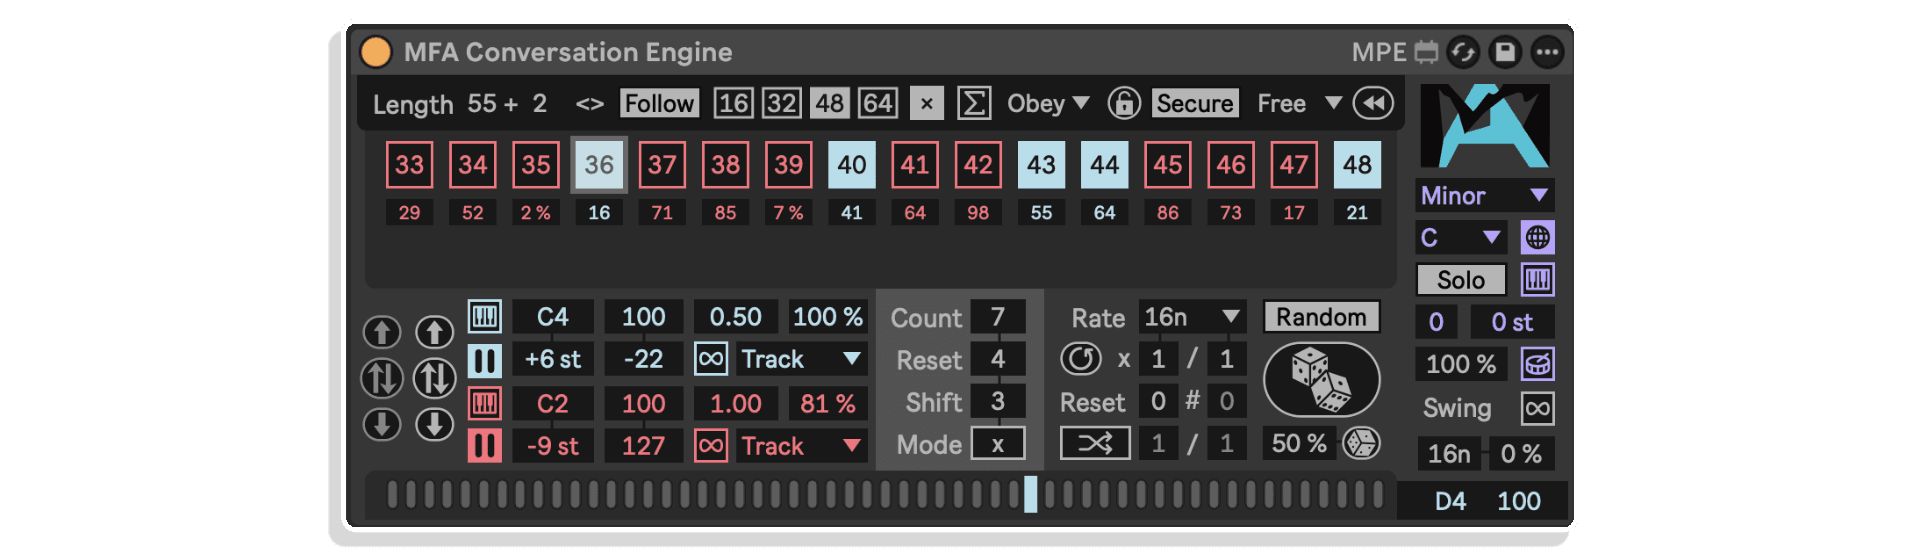Open the Obey dropdown
The height and width of the screenshot is (551, 1920).
click(x=1048, y=103)
